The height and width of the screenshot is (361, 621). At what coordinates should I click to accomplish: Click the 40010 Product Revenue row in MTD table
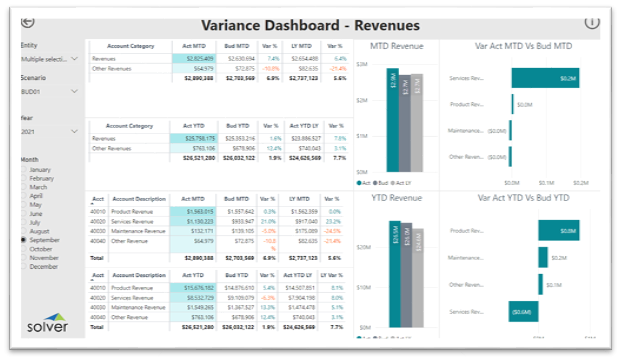[x=216, y=211]
